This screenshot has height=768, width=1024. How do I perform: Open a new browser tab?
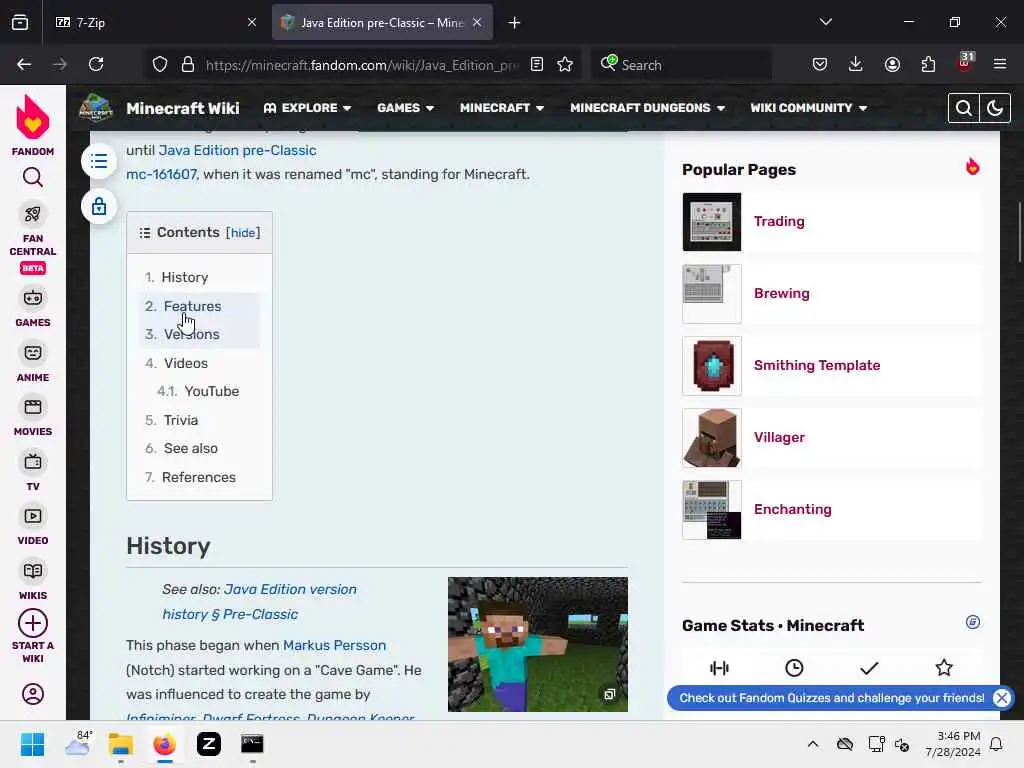515,23
